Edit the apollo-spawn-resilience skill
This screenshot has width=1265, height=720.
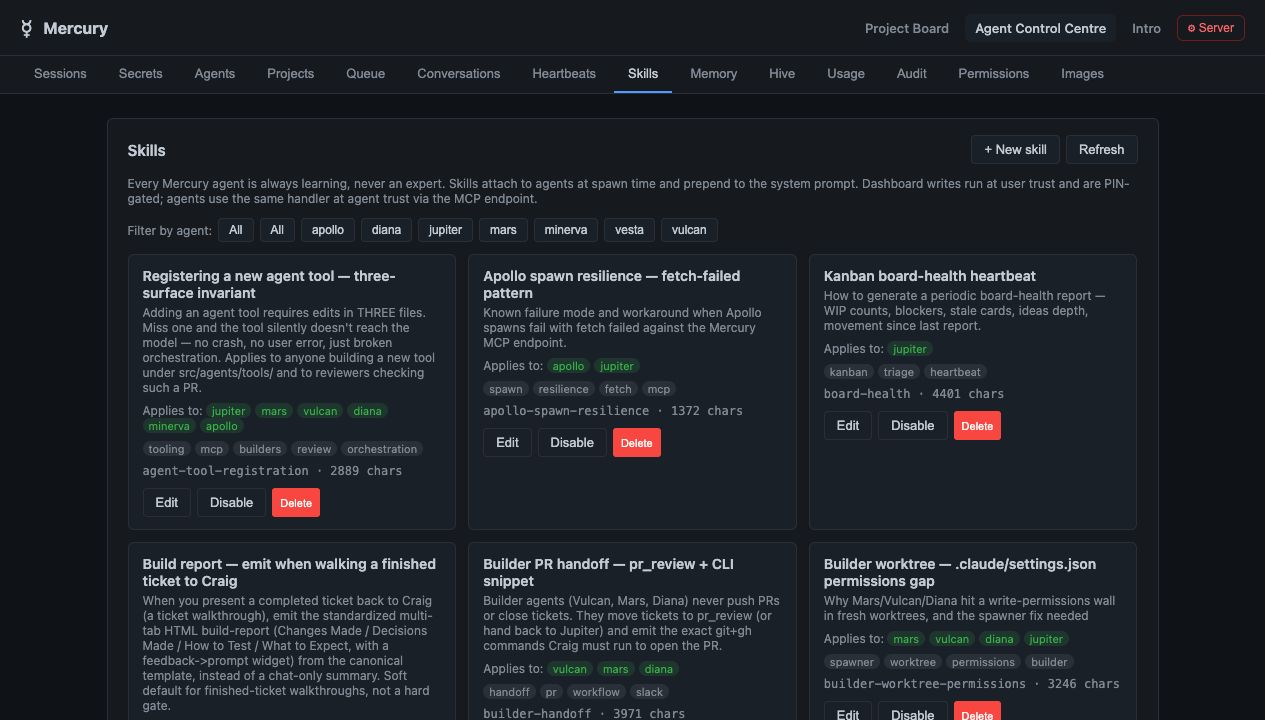(507, 443)
